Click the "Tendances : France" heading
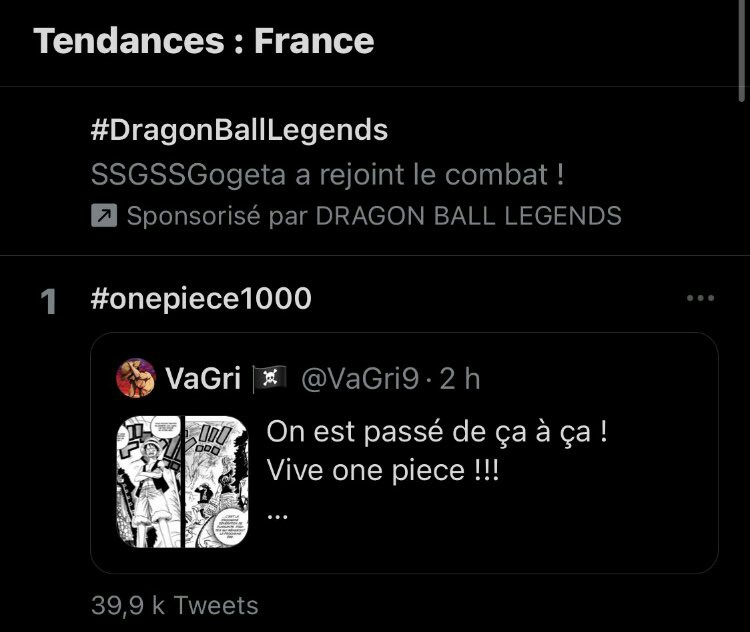The height and width of the screenshot is (632, 750). [x=204, y=41]
